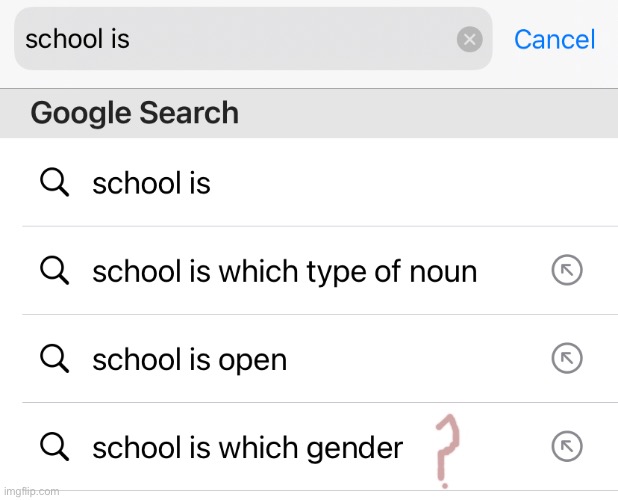The image size is (618, 500).
Task: Click magnifier icon beside 'which type of noun'
Action: click(54, 270)
